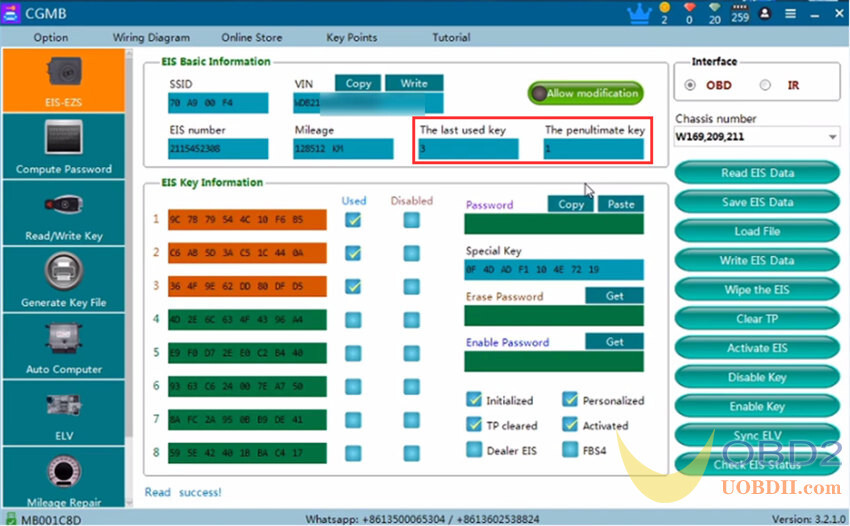This screenshot has height=526, width=850.
Task: Click the Read EIS Data button
Action: (757, 173)
